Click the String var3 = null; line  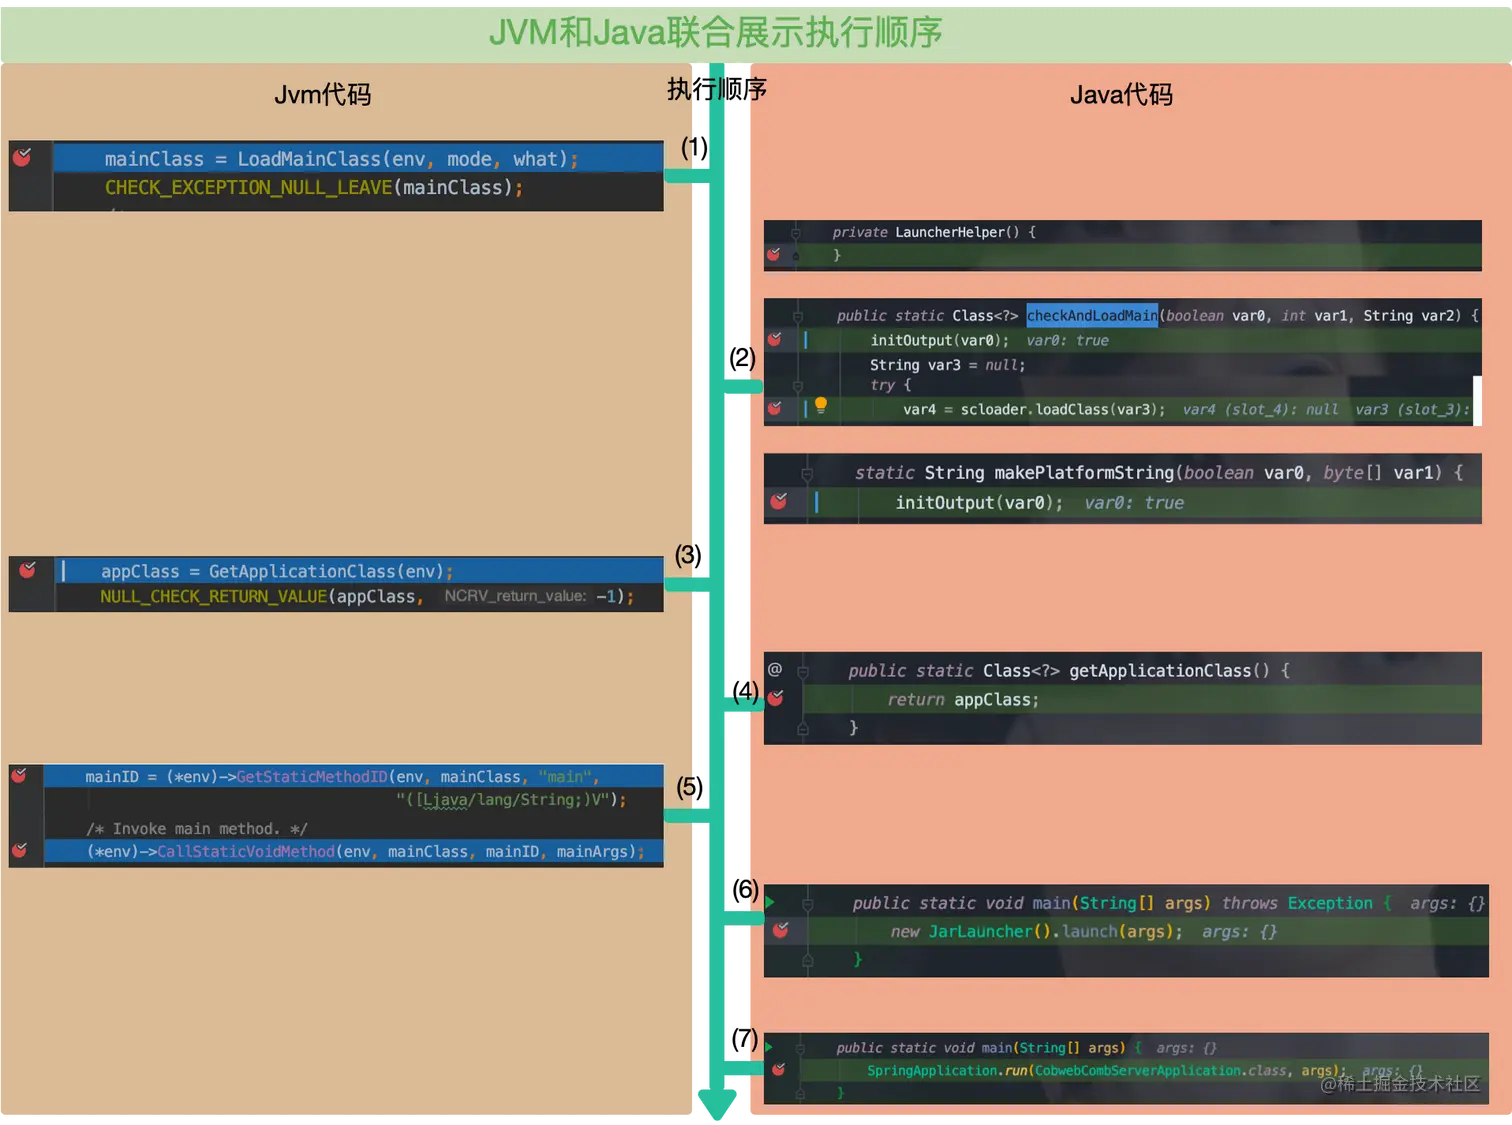(x=947, y=365)
